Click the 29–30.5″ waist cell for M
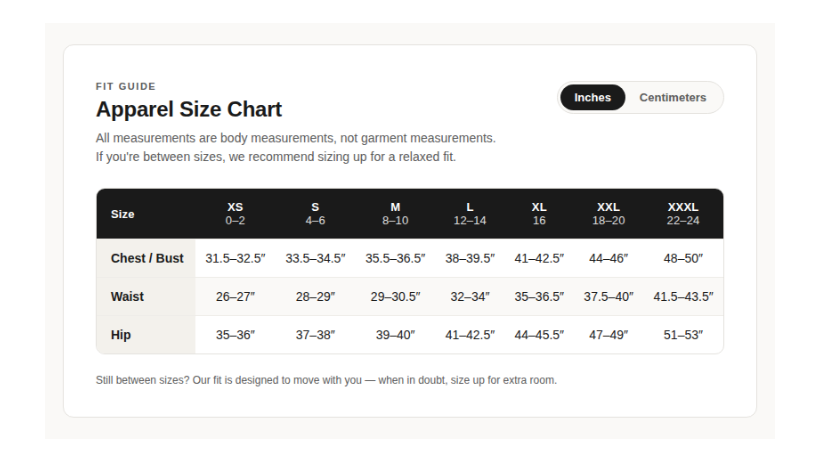 coord(395,297)
